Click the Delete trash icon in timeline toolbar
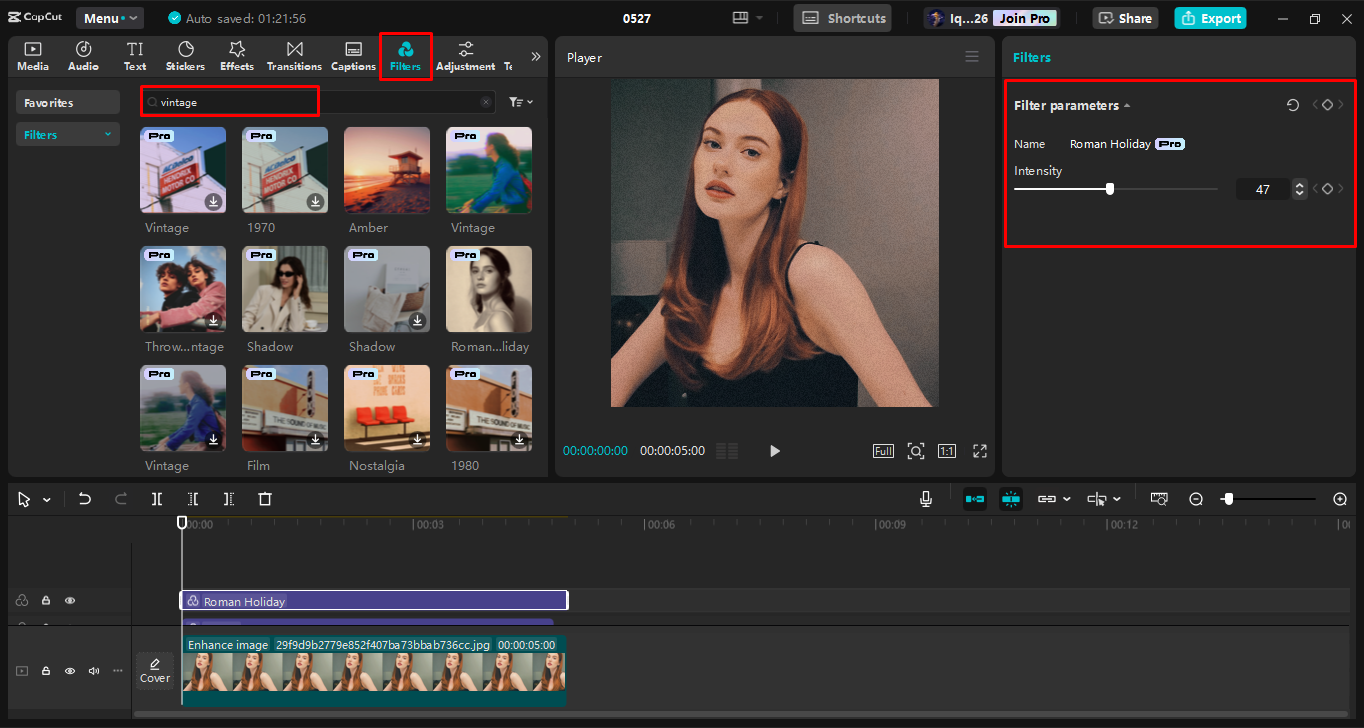 pyautogui.click(x=264, y=498)
